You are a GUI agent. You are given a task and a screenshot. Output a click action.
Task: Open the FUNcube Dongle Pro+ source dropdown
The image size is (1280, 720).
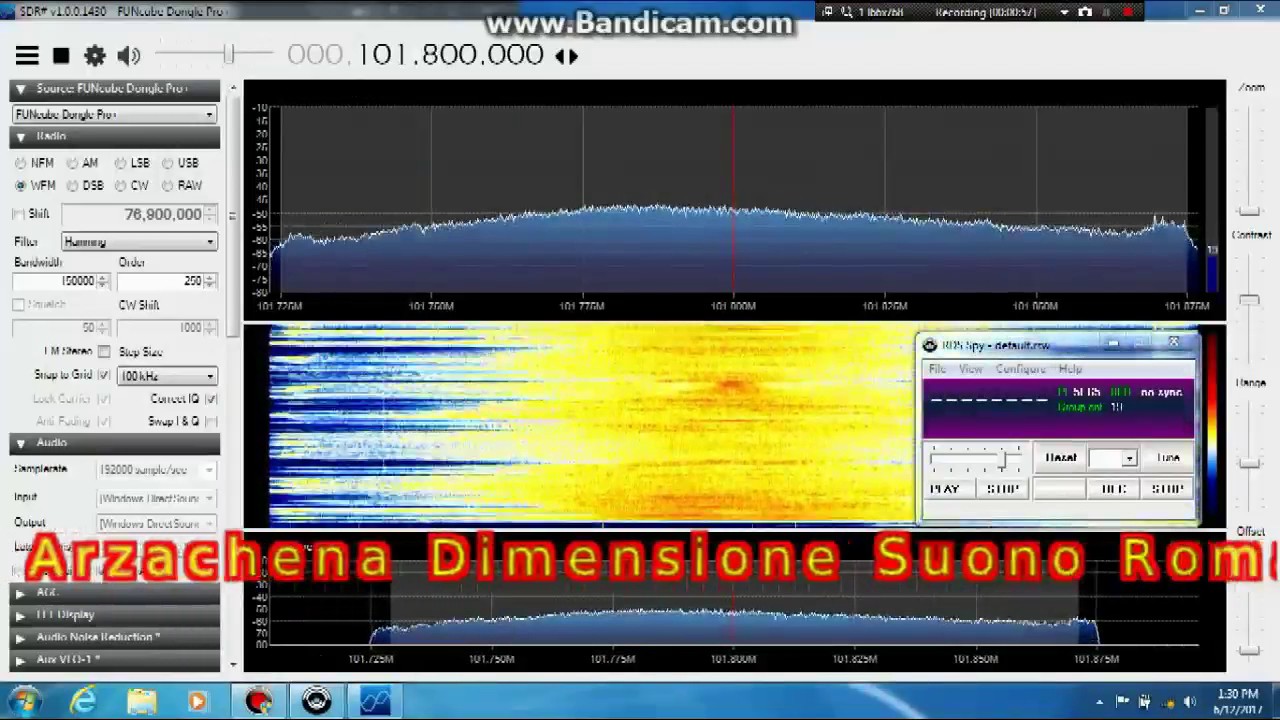115,114
